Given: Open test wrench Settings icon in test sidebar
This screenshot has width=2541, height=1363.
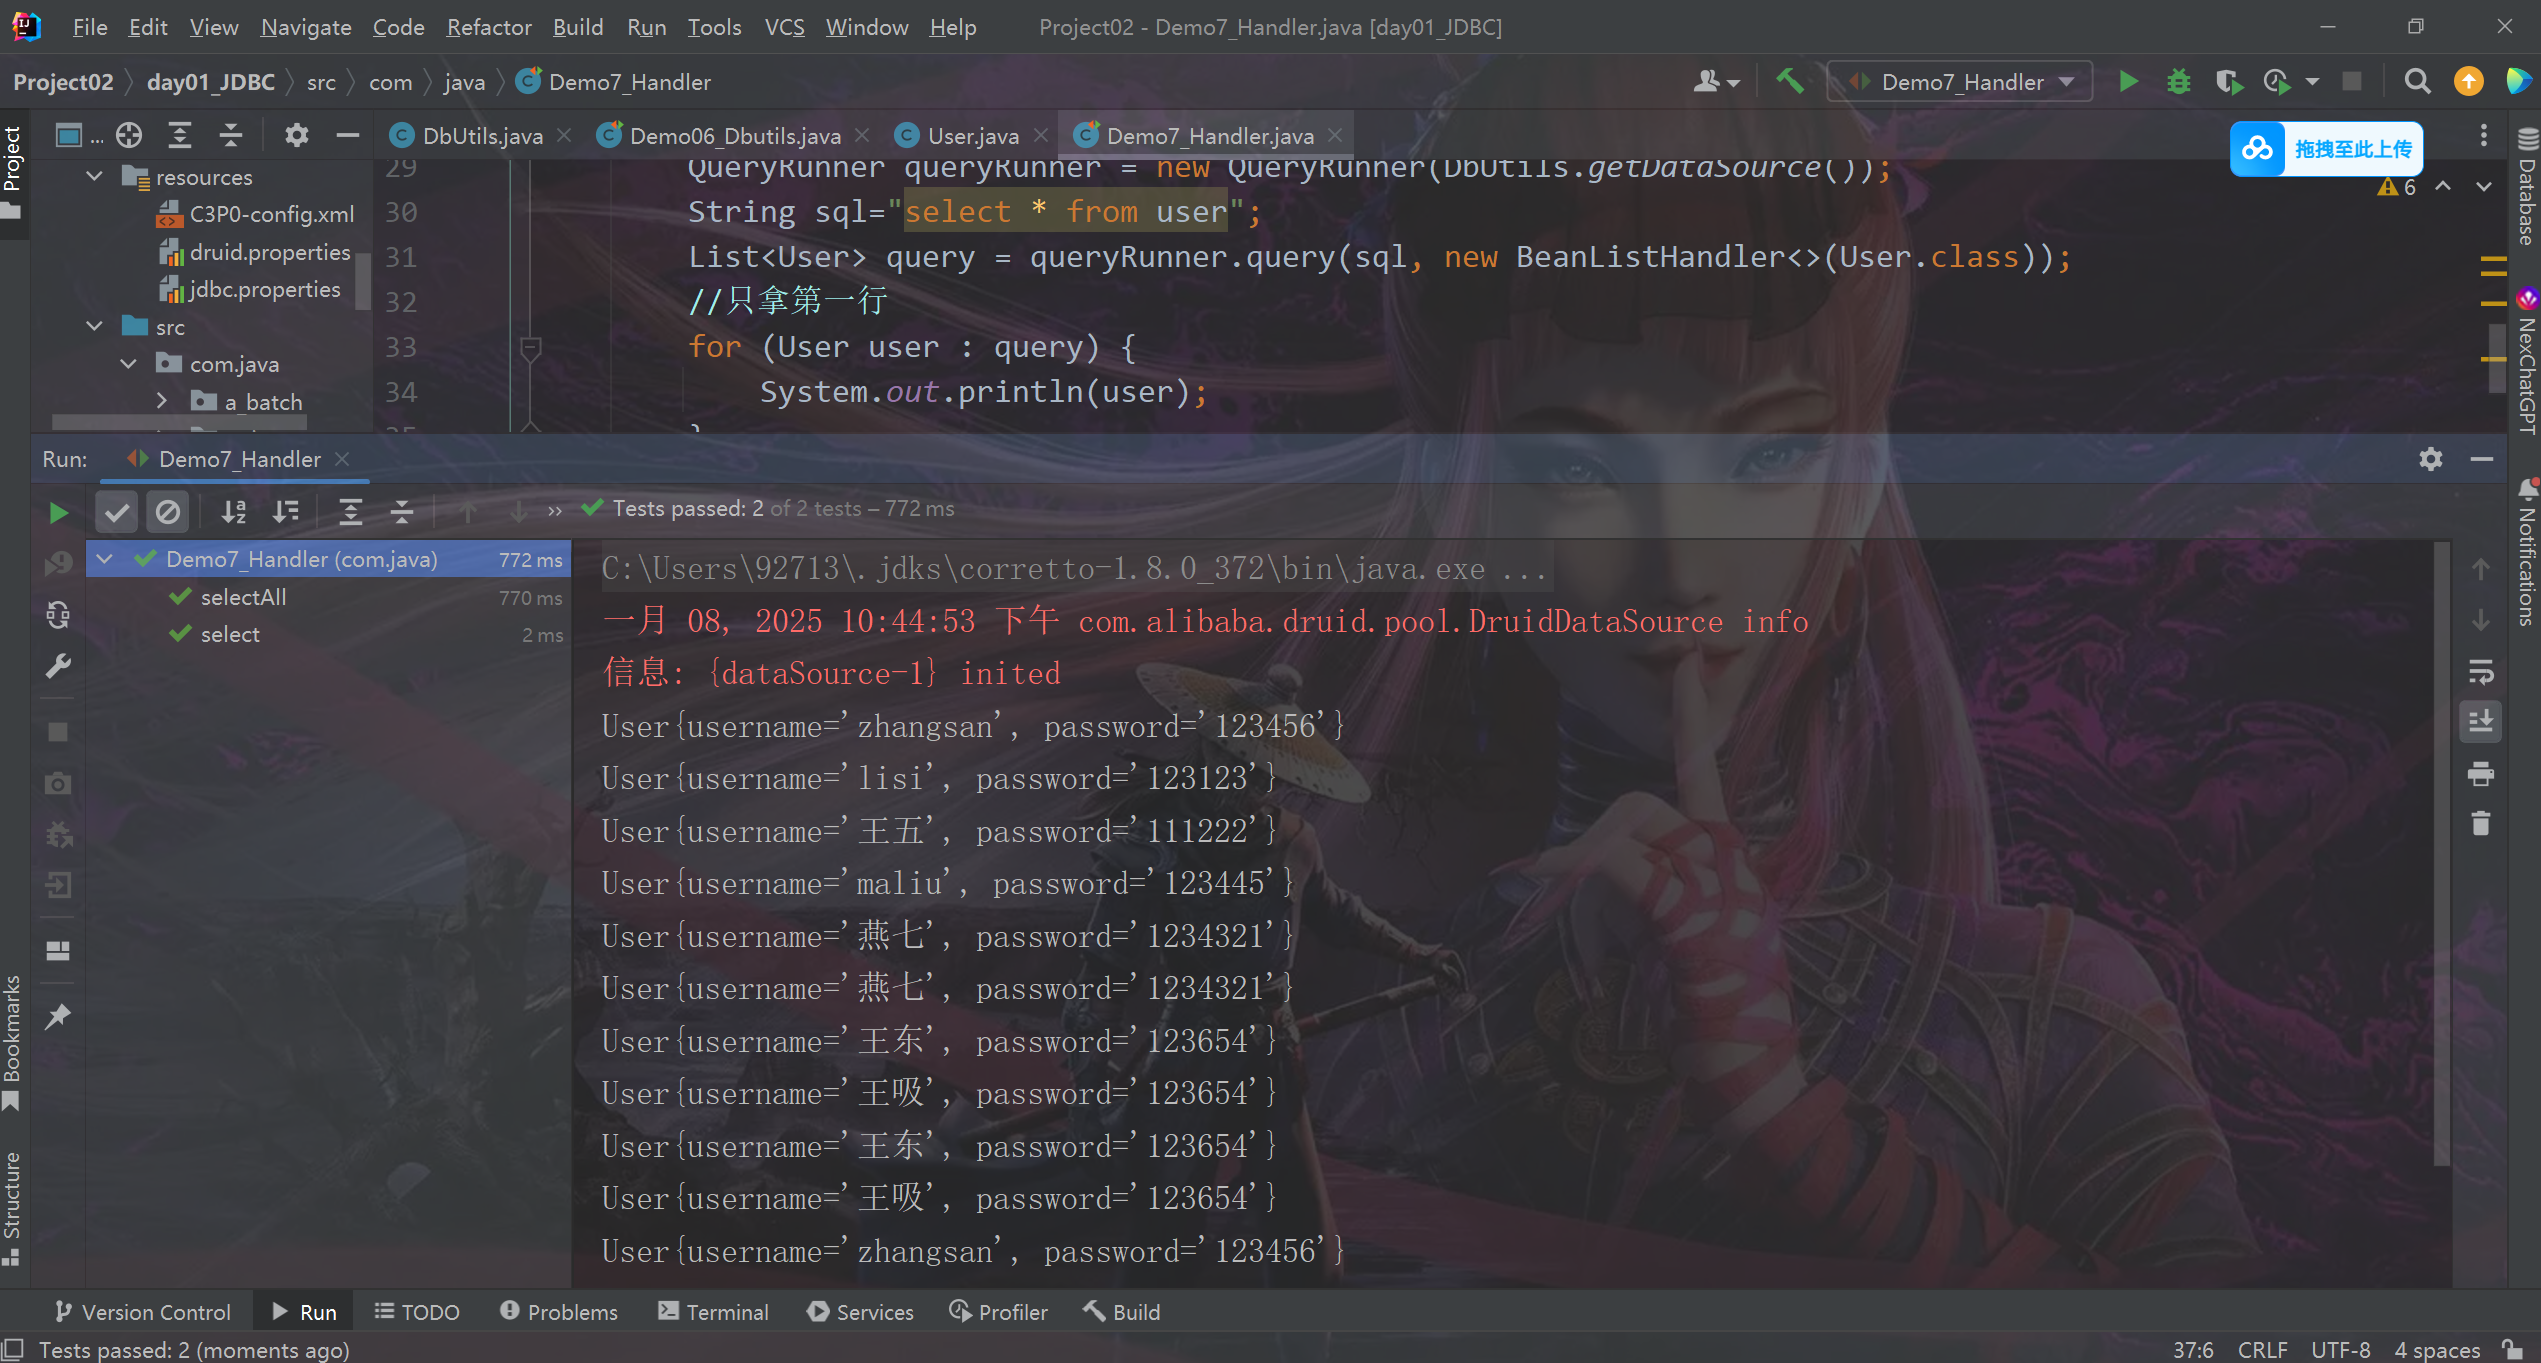Looking at the screenshot, I should click(57, 665).
